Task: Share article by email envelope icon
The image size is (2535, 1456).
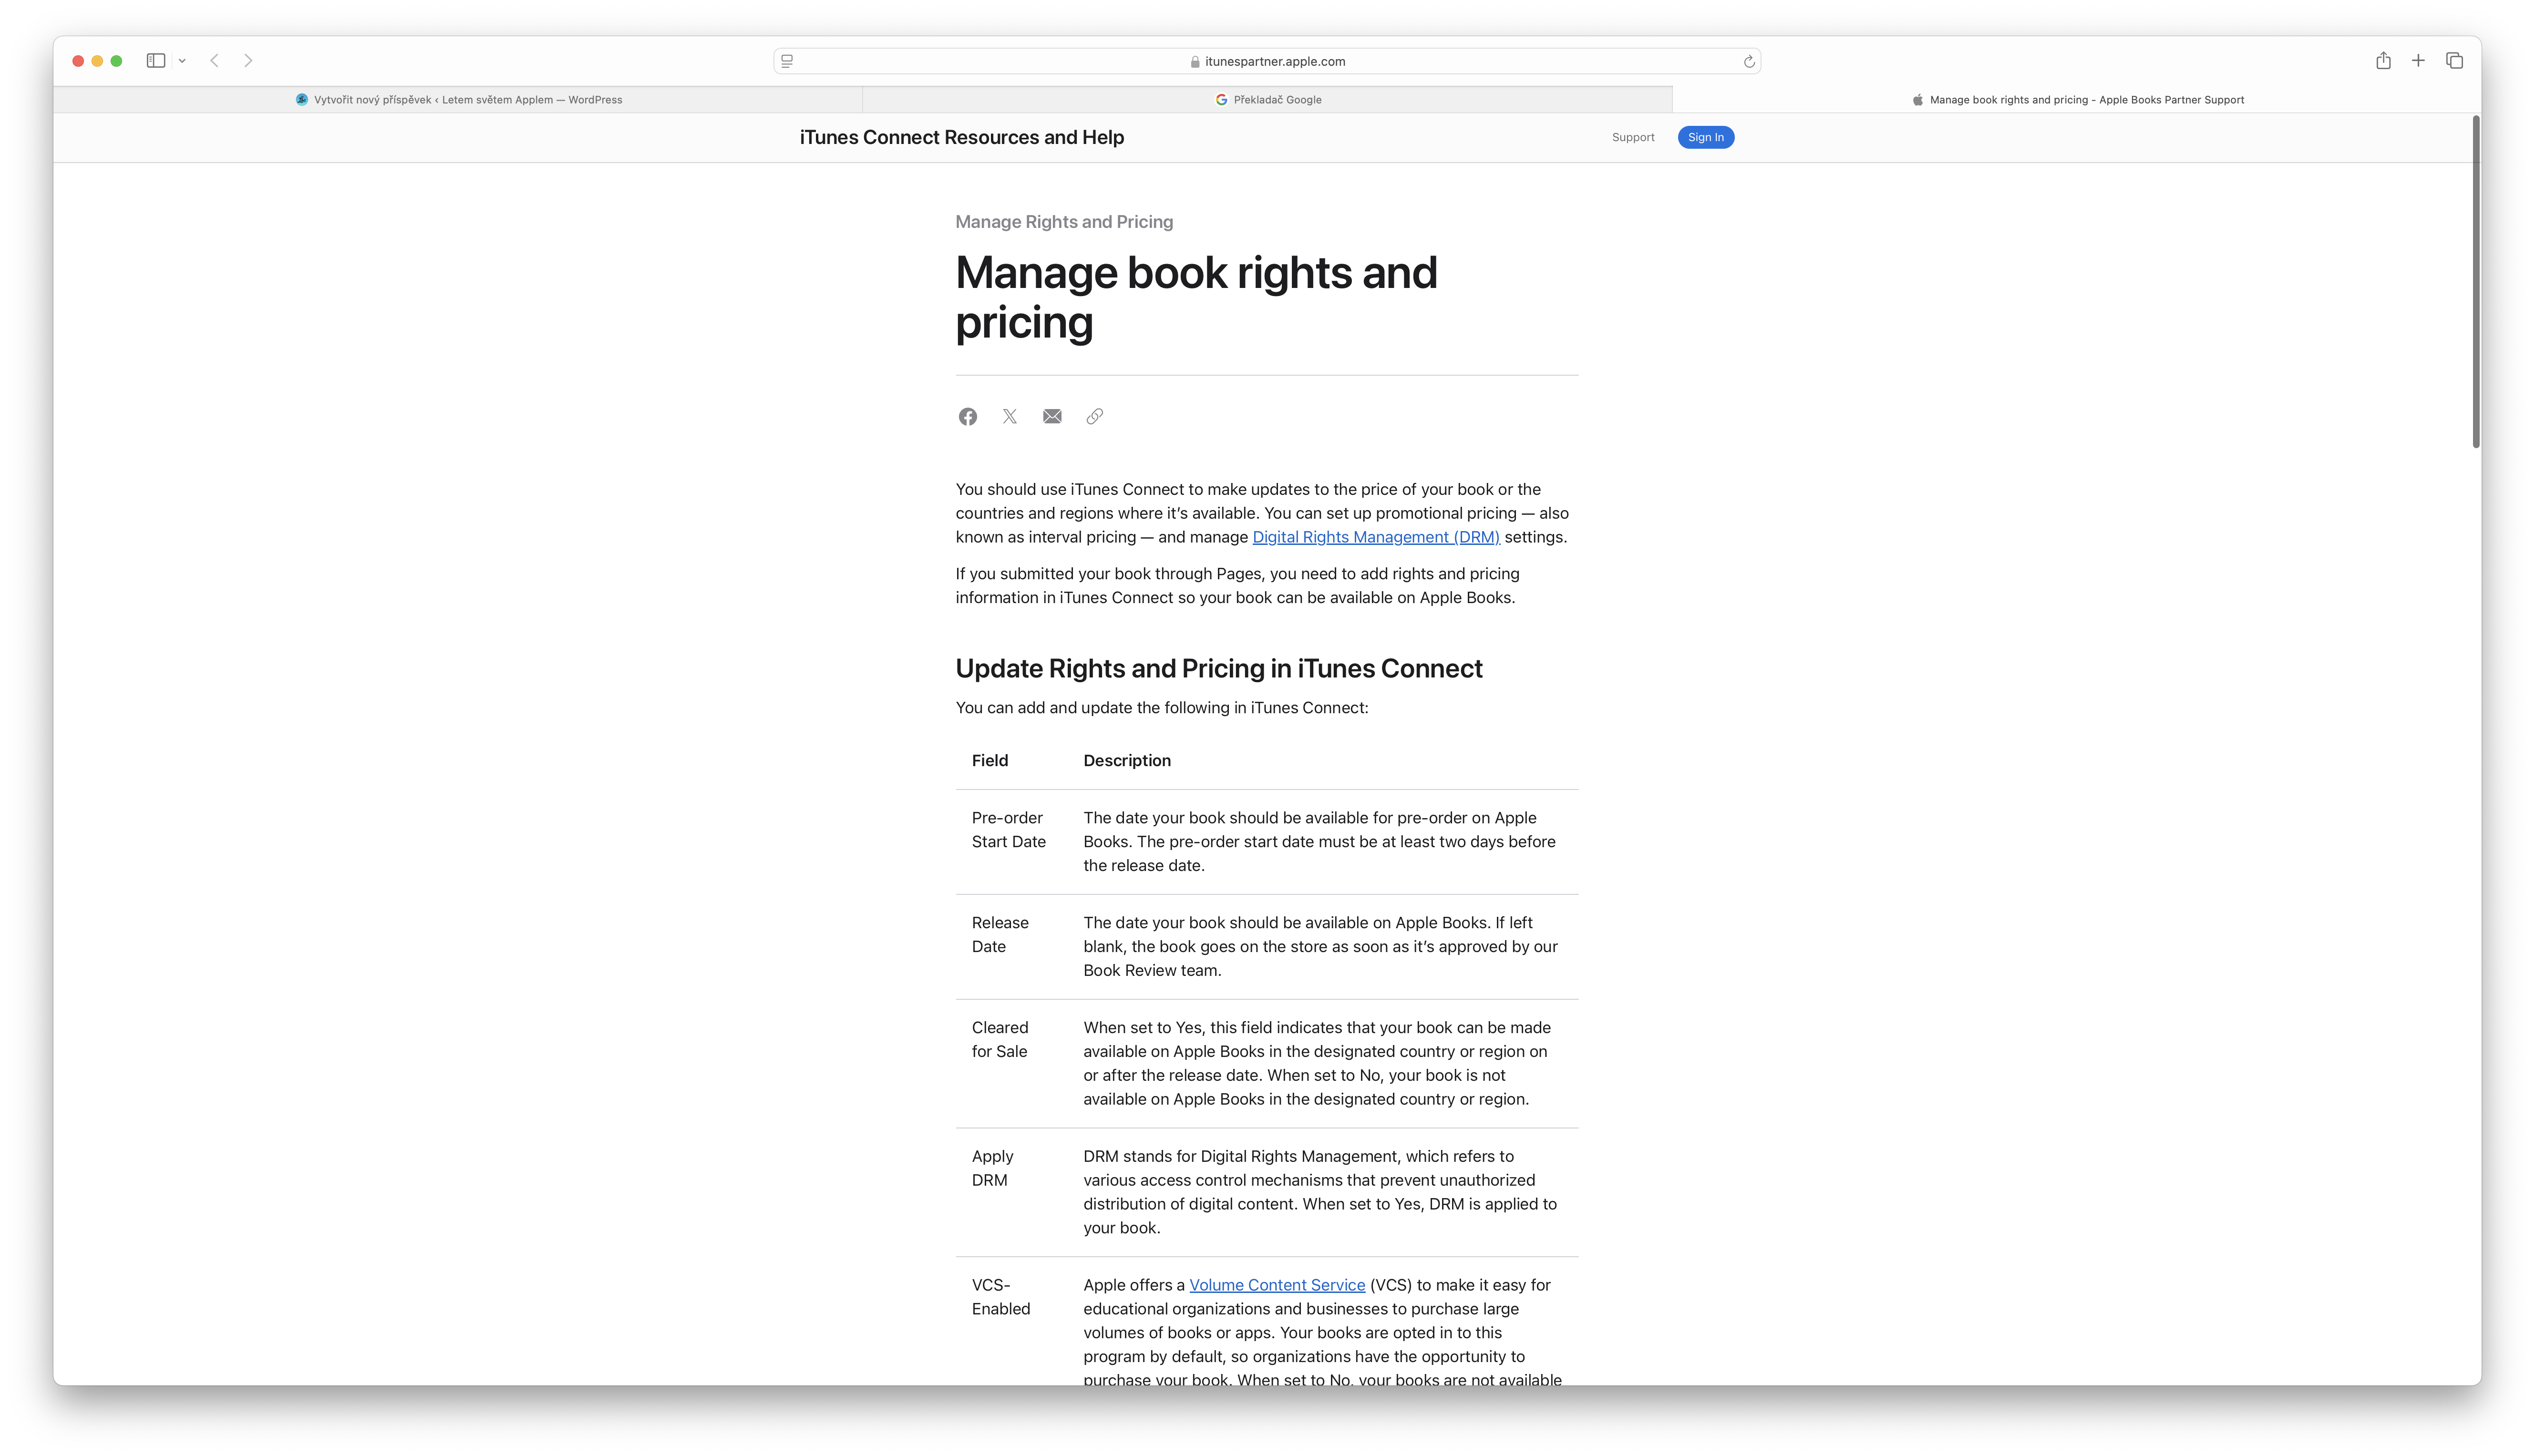Action: (1052, 416)
